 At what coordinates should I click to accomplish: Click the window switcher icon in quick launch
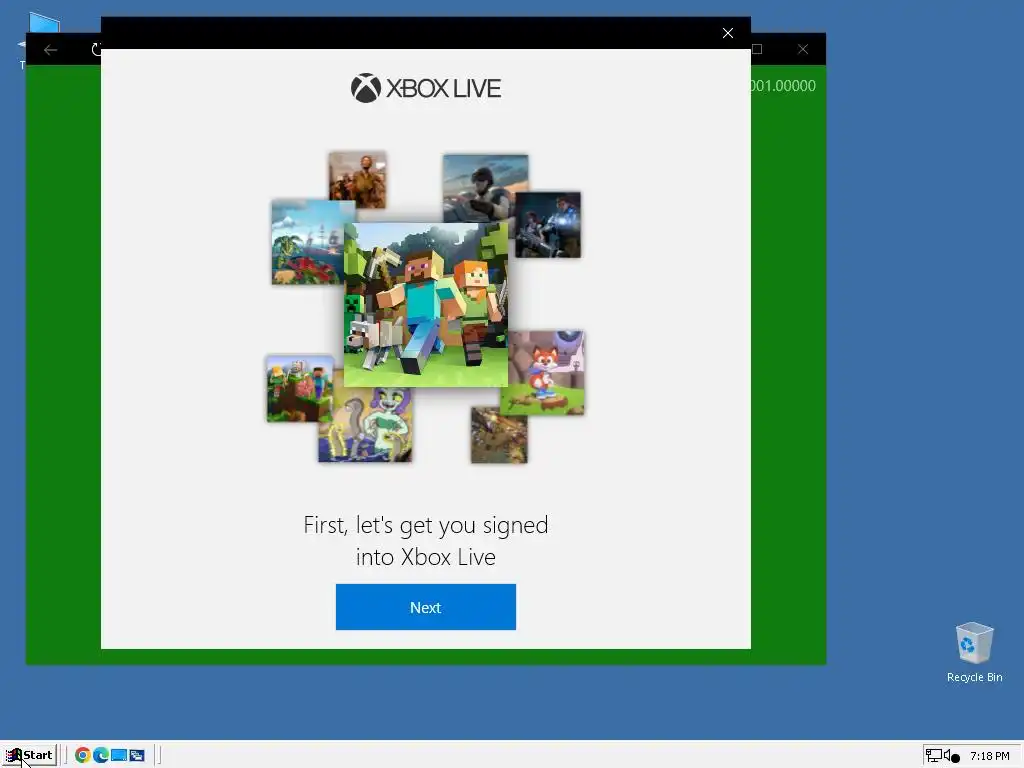[x=136, y=755]
